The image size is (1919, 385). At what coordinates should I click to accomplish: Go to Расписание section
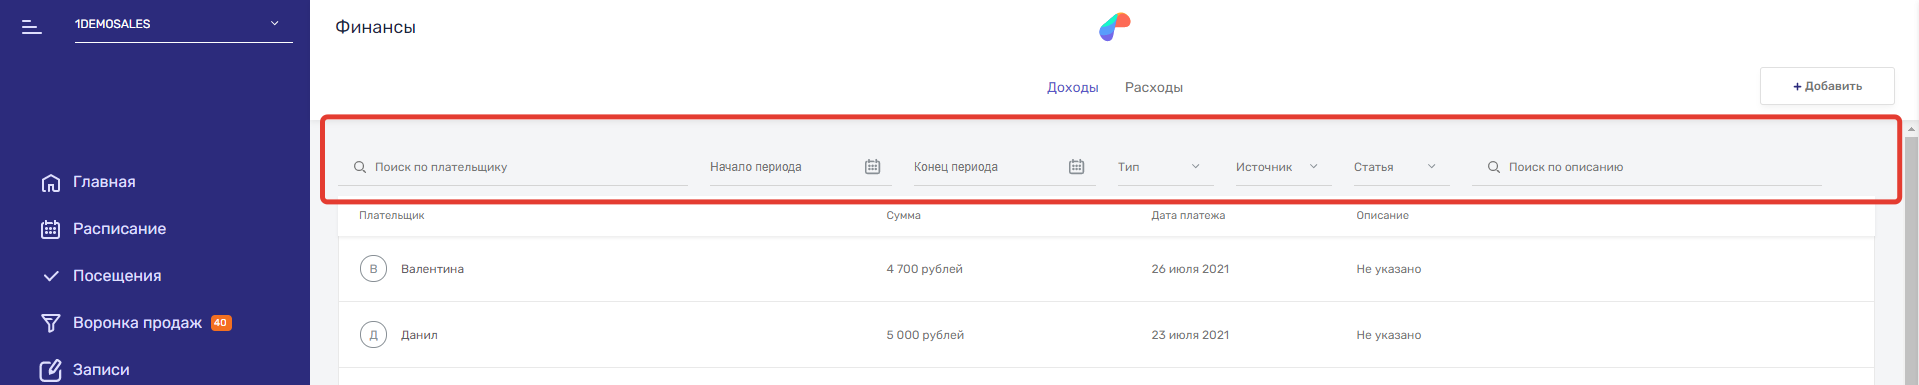click(x=119, y=229)
